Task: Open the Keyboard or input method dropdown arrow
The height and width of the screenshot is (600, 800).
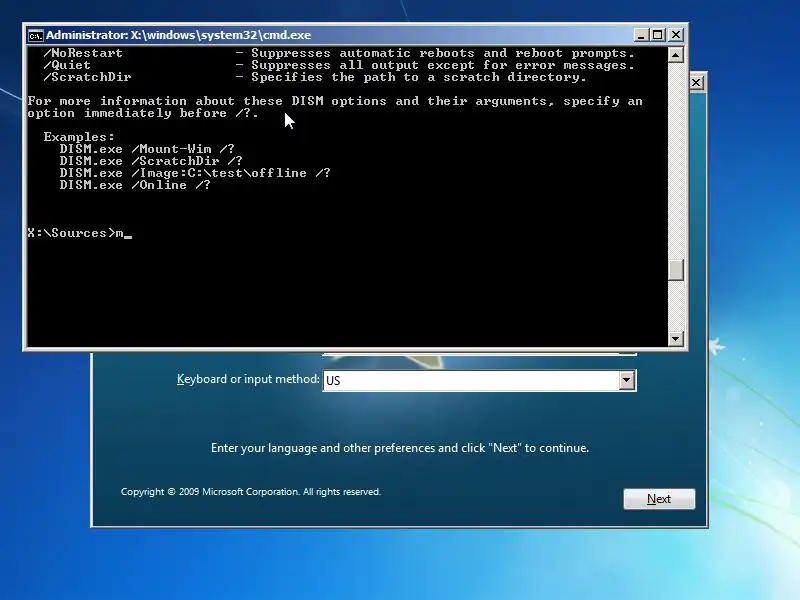Action: point(627,380)
